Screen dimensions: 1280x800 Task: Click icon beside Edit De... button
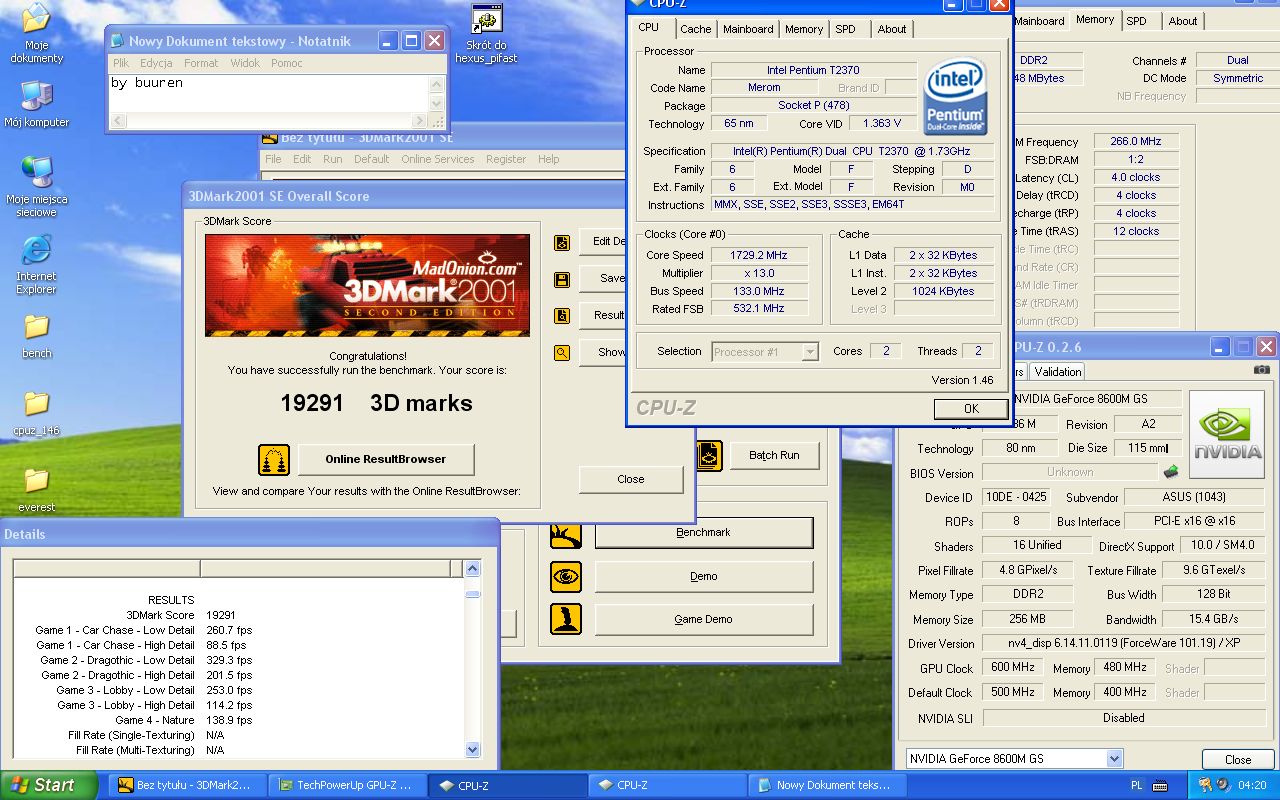pyautogui.click(x=562, y=242)
